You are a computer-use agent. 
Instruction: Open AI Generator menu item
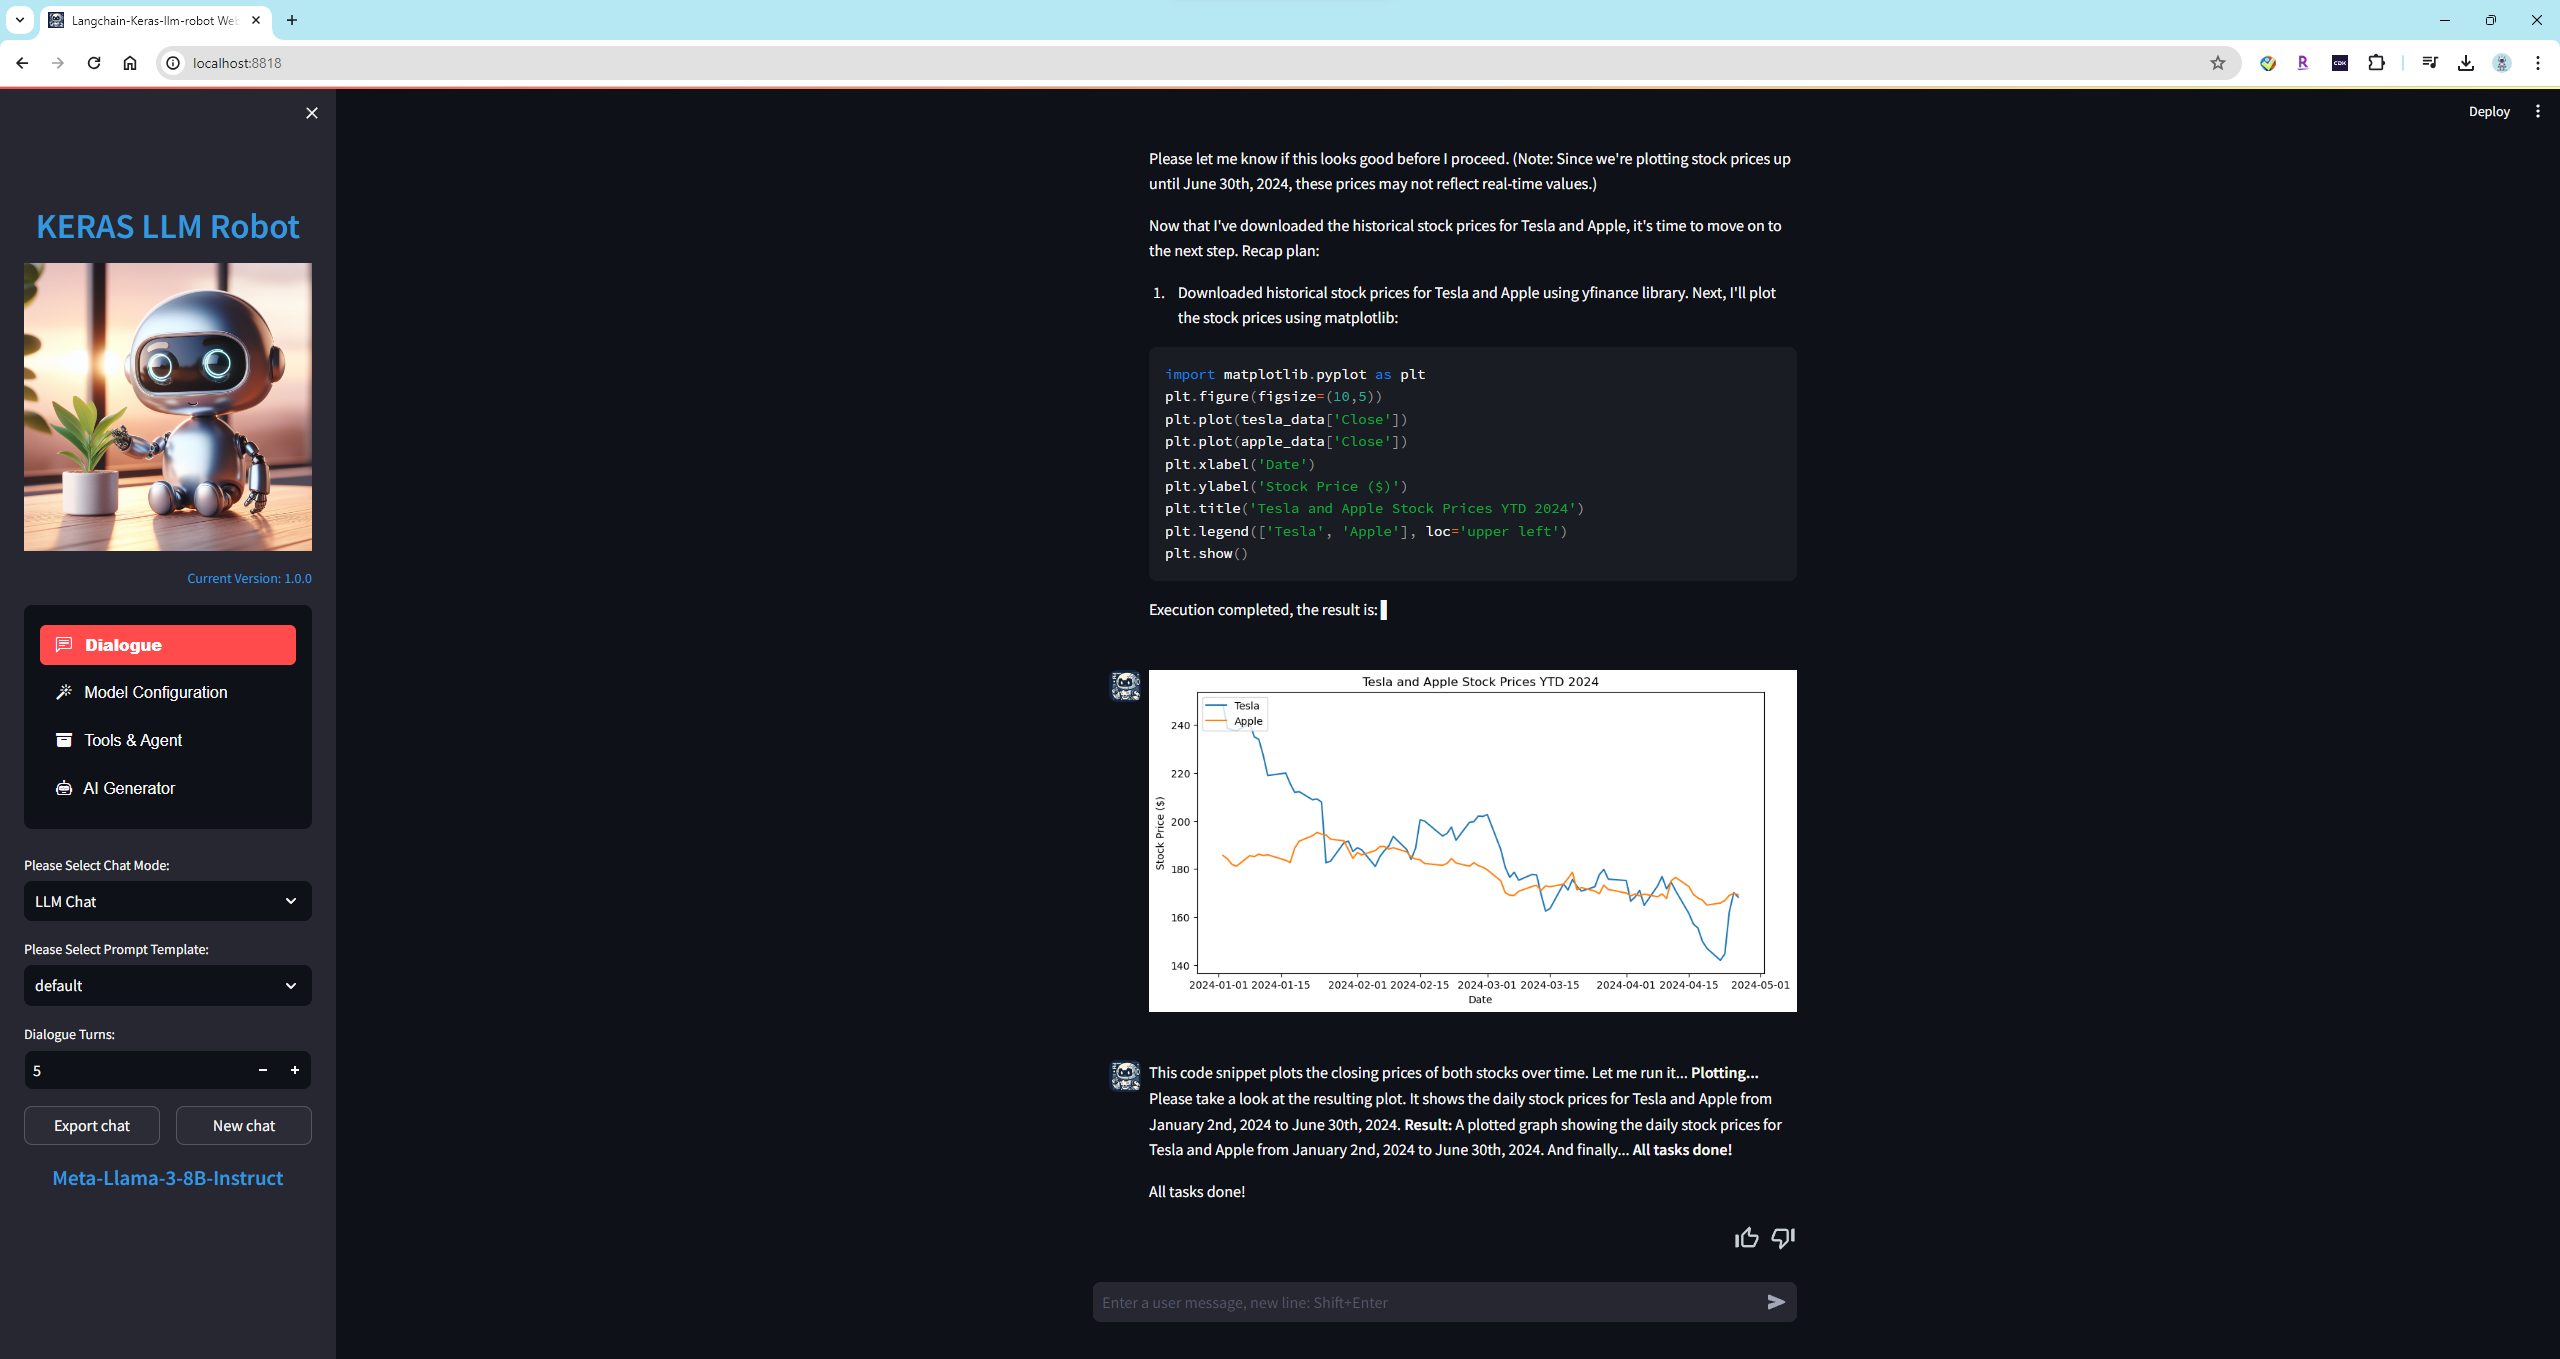tap(129, 788)
